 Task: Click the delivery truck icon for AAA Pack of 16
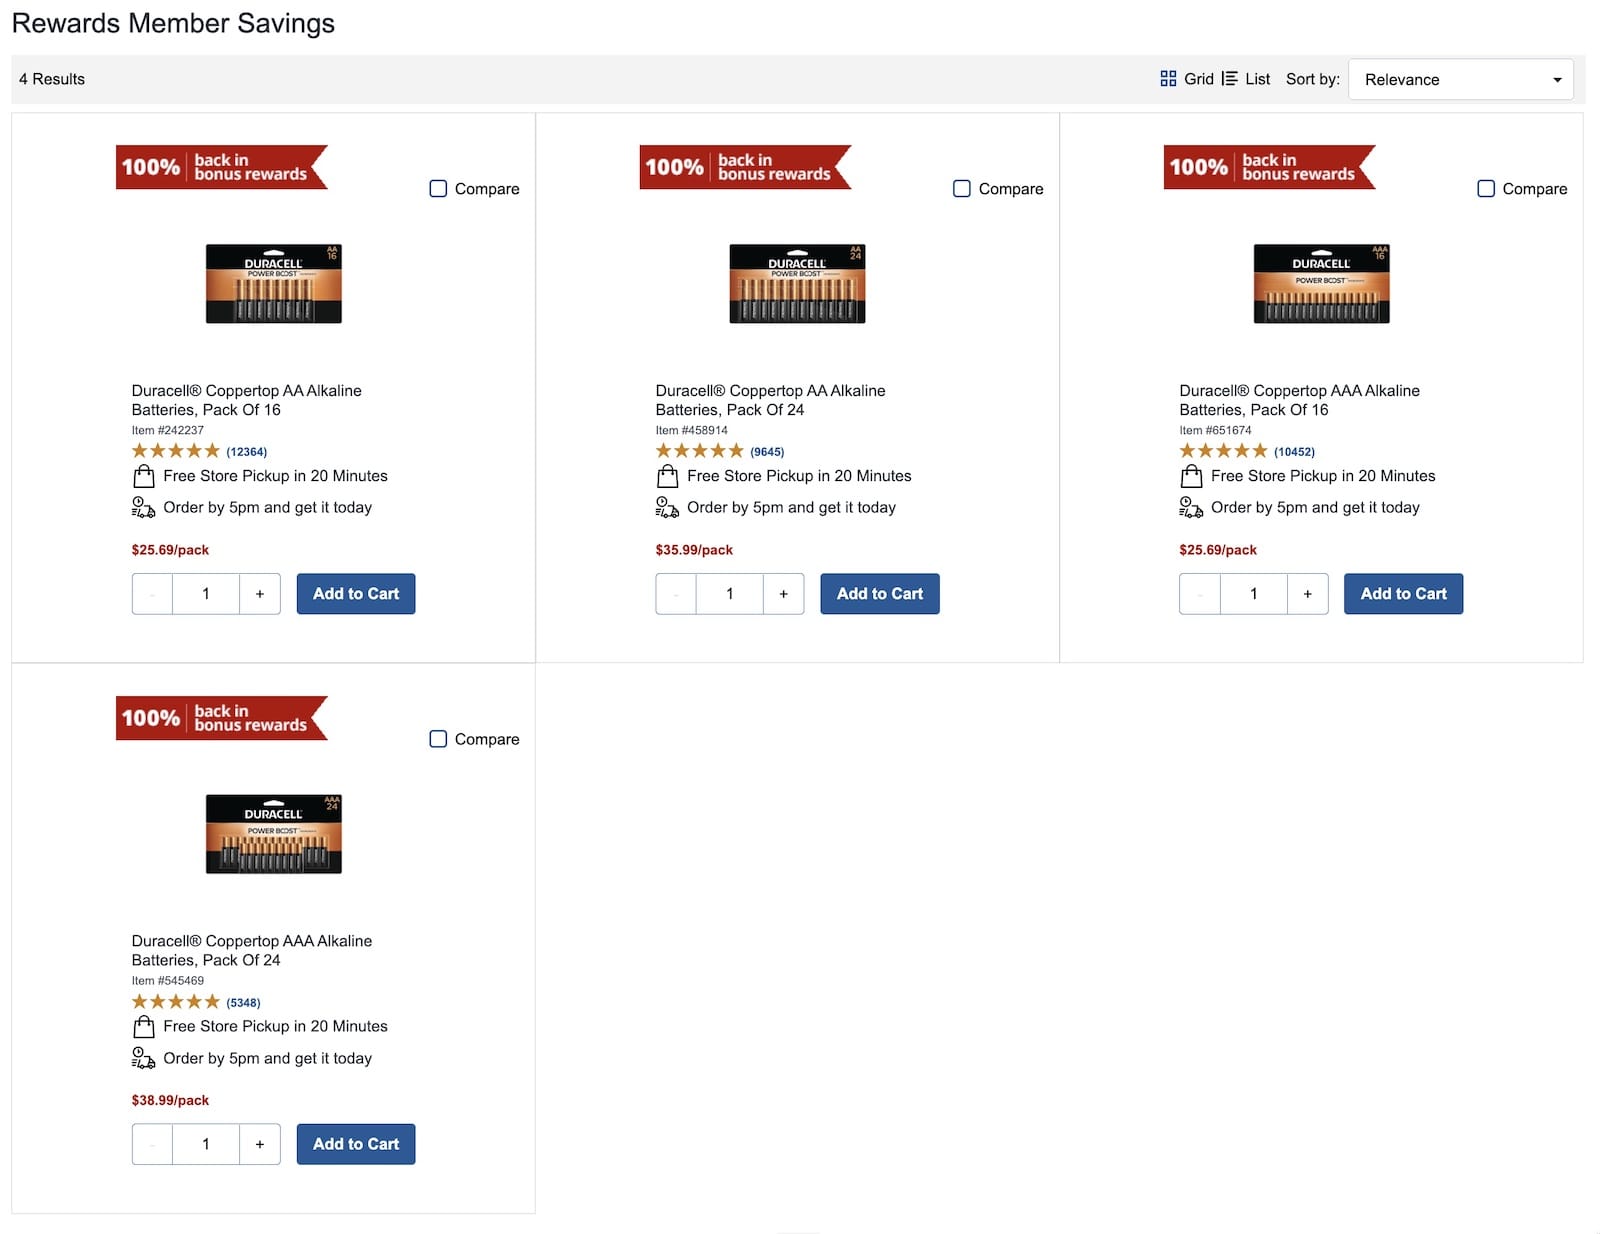1191,508
